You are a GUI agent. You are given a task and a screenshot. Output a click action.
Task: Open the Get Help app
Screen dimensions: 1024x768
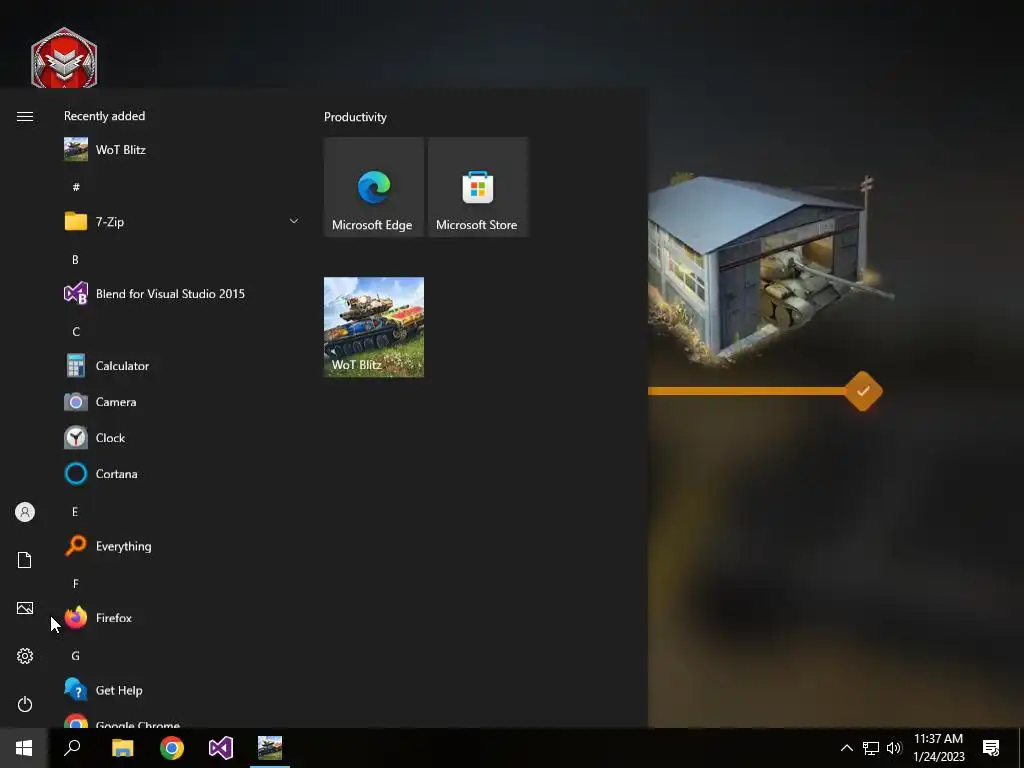(x=180, y=690)
